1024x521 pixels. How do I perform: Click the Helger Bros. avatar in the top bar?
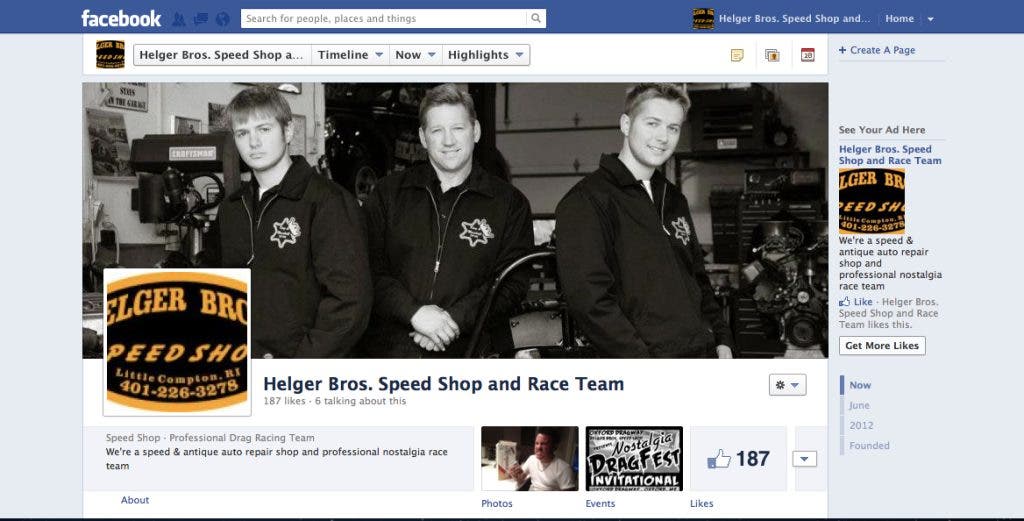tap(703, 18)
